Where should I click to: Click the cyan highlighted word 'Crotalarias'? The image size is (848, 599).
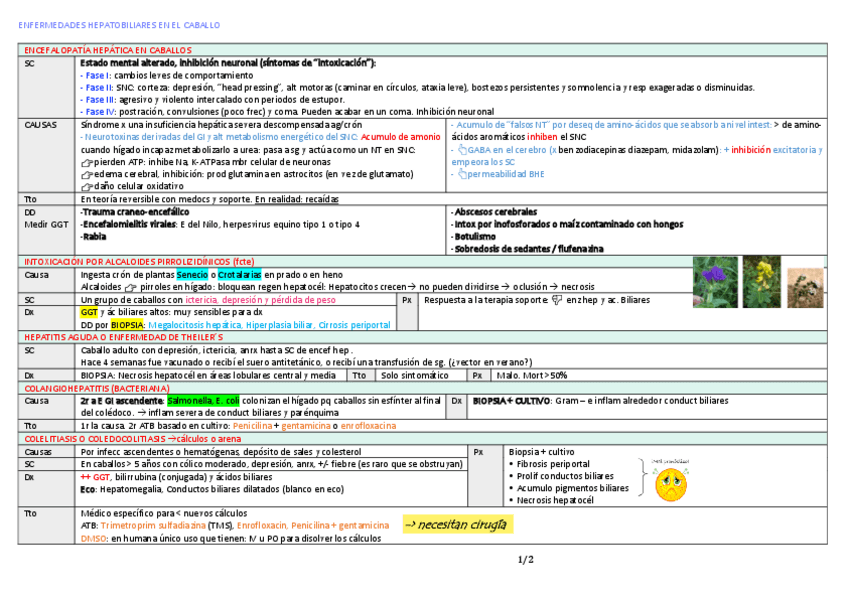point(239,274)
